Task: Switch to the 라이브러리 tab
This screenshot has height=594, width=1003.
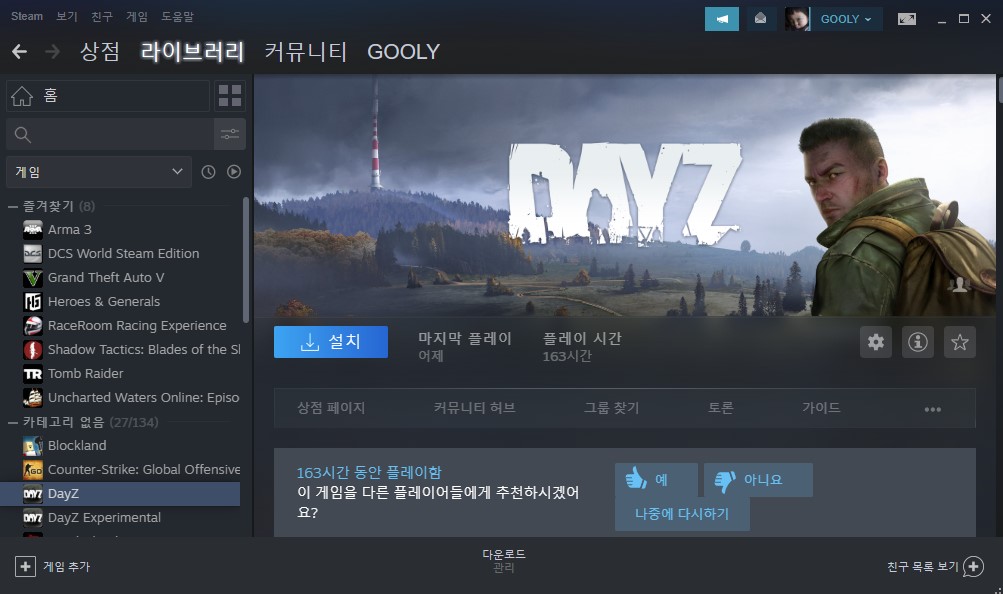Action: click(x=192, y=52)
